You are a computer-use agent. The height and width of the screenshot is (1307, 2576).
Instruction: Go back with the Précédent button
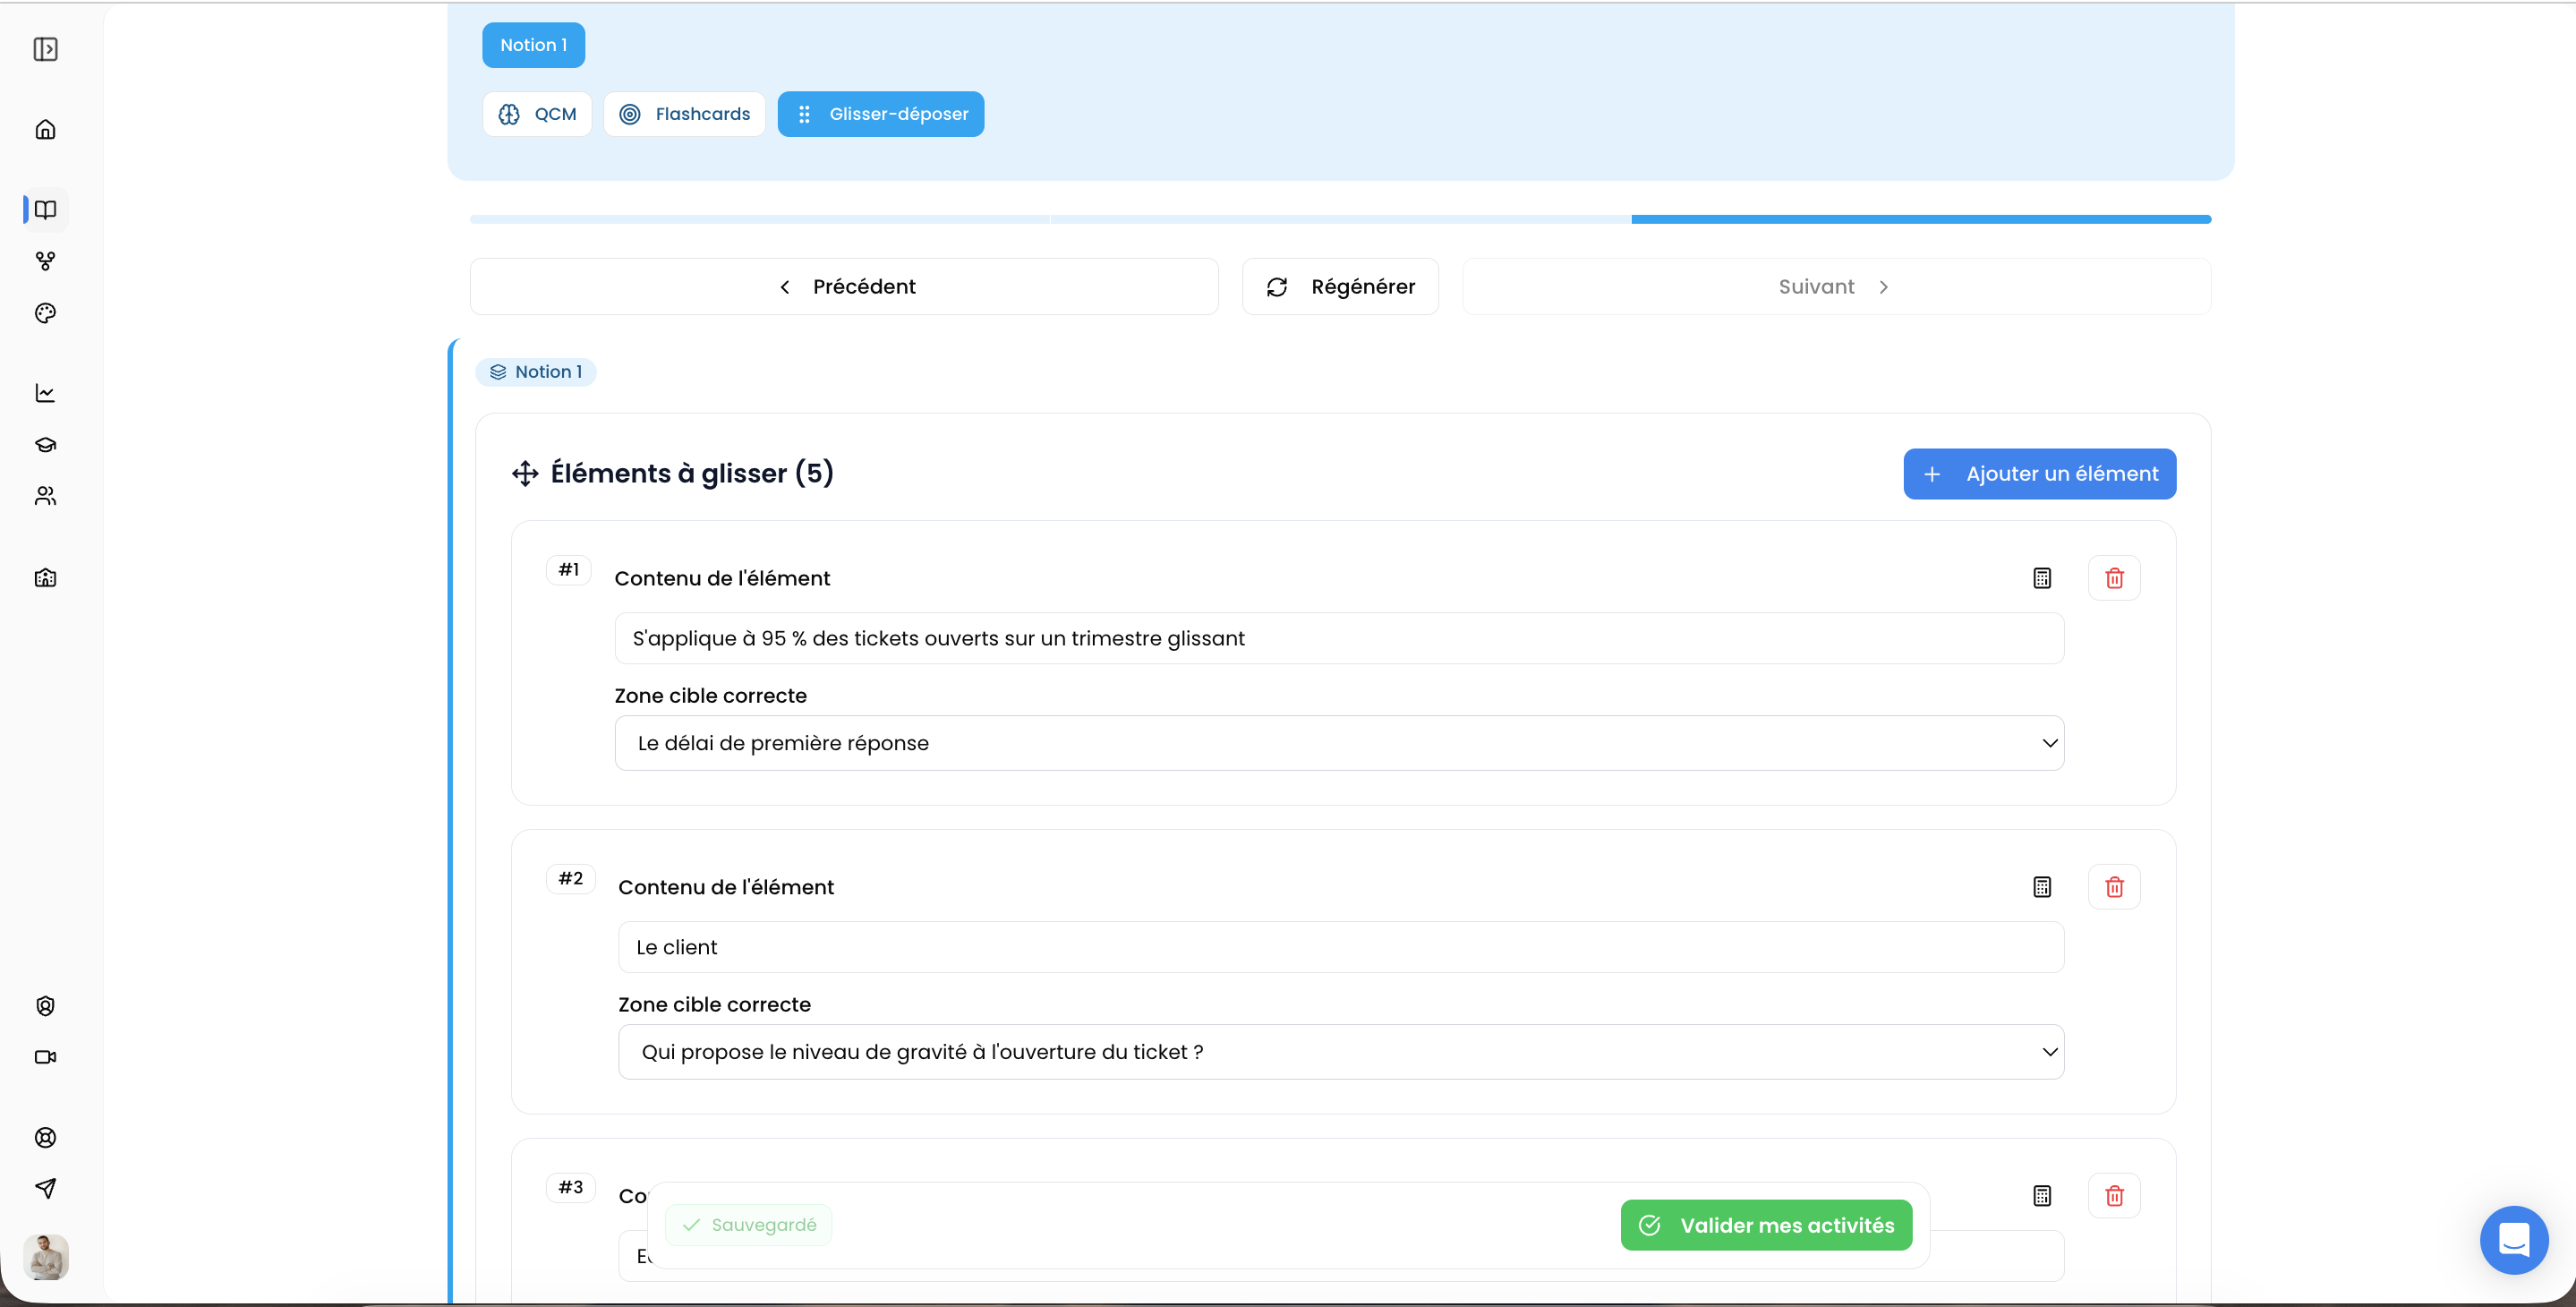pos(844,287)
